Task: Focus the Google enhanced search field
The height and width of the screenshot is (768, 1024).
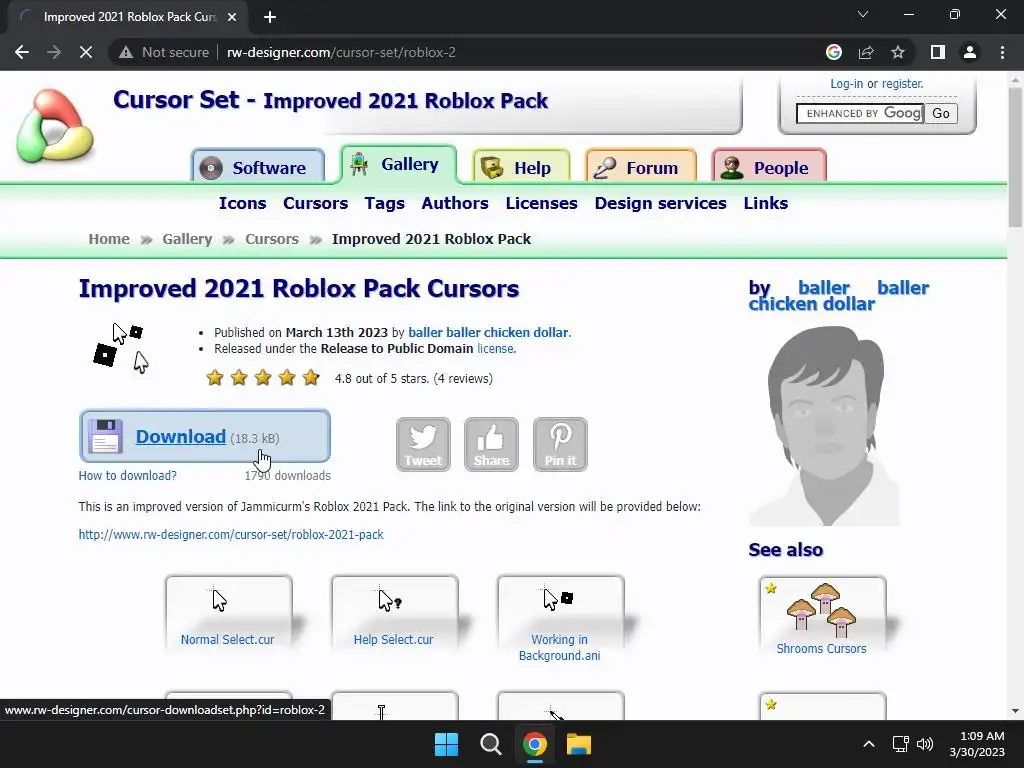Action: [x=859, y=114]
